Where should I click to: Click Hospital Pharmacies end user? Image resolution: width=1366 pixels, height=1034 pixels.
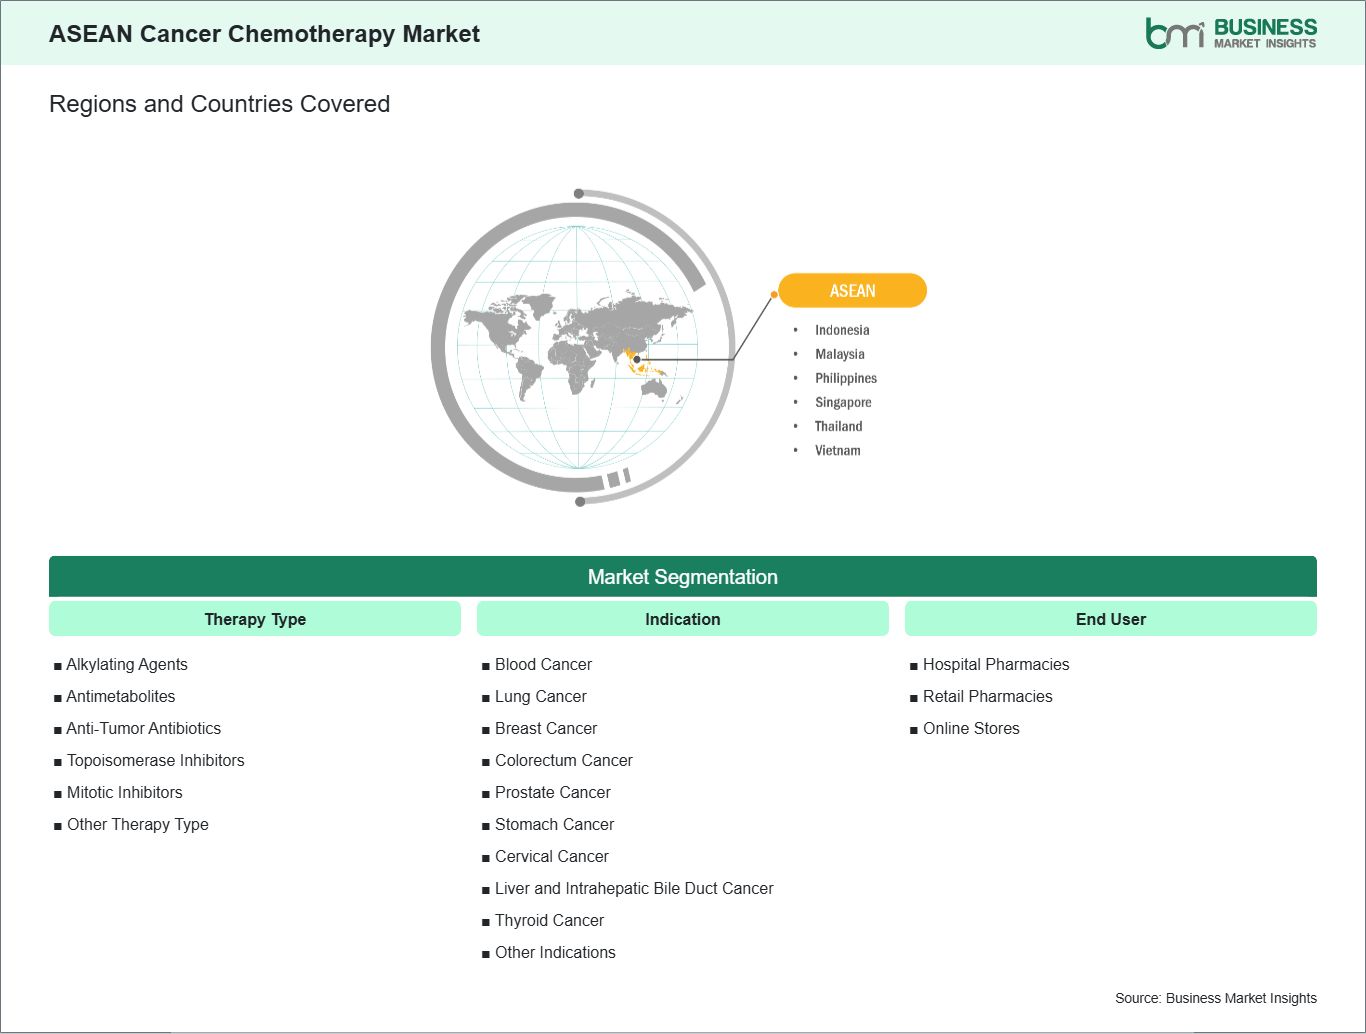(995, 664)
